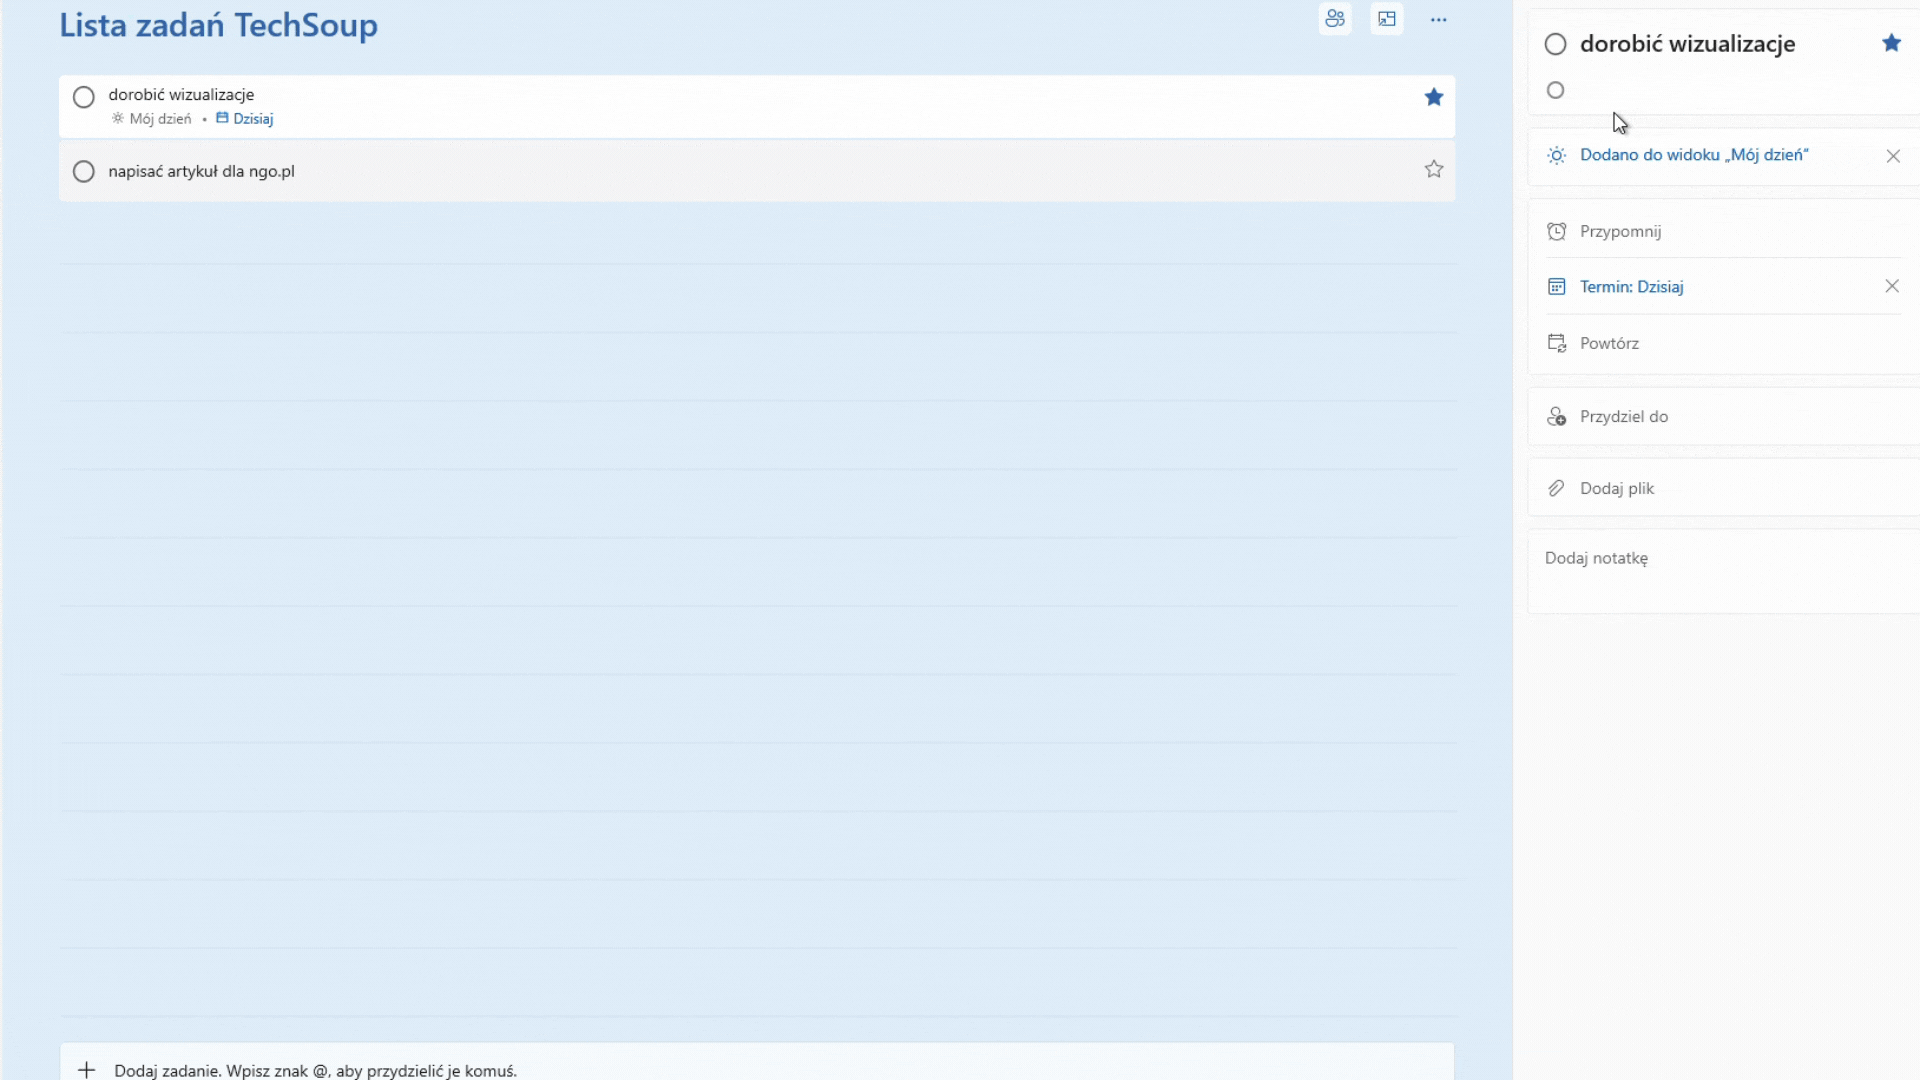The height and width of the screenshot is (1080, 1920).
Task: Open the 'Termin: Dzisiaj' due date picker
Action: pyautogui.click(x=1631, y=287)
